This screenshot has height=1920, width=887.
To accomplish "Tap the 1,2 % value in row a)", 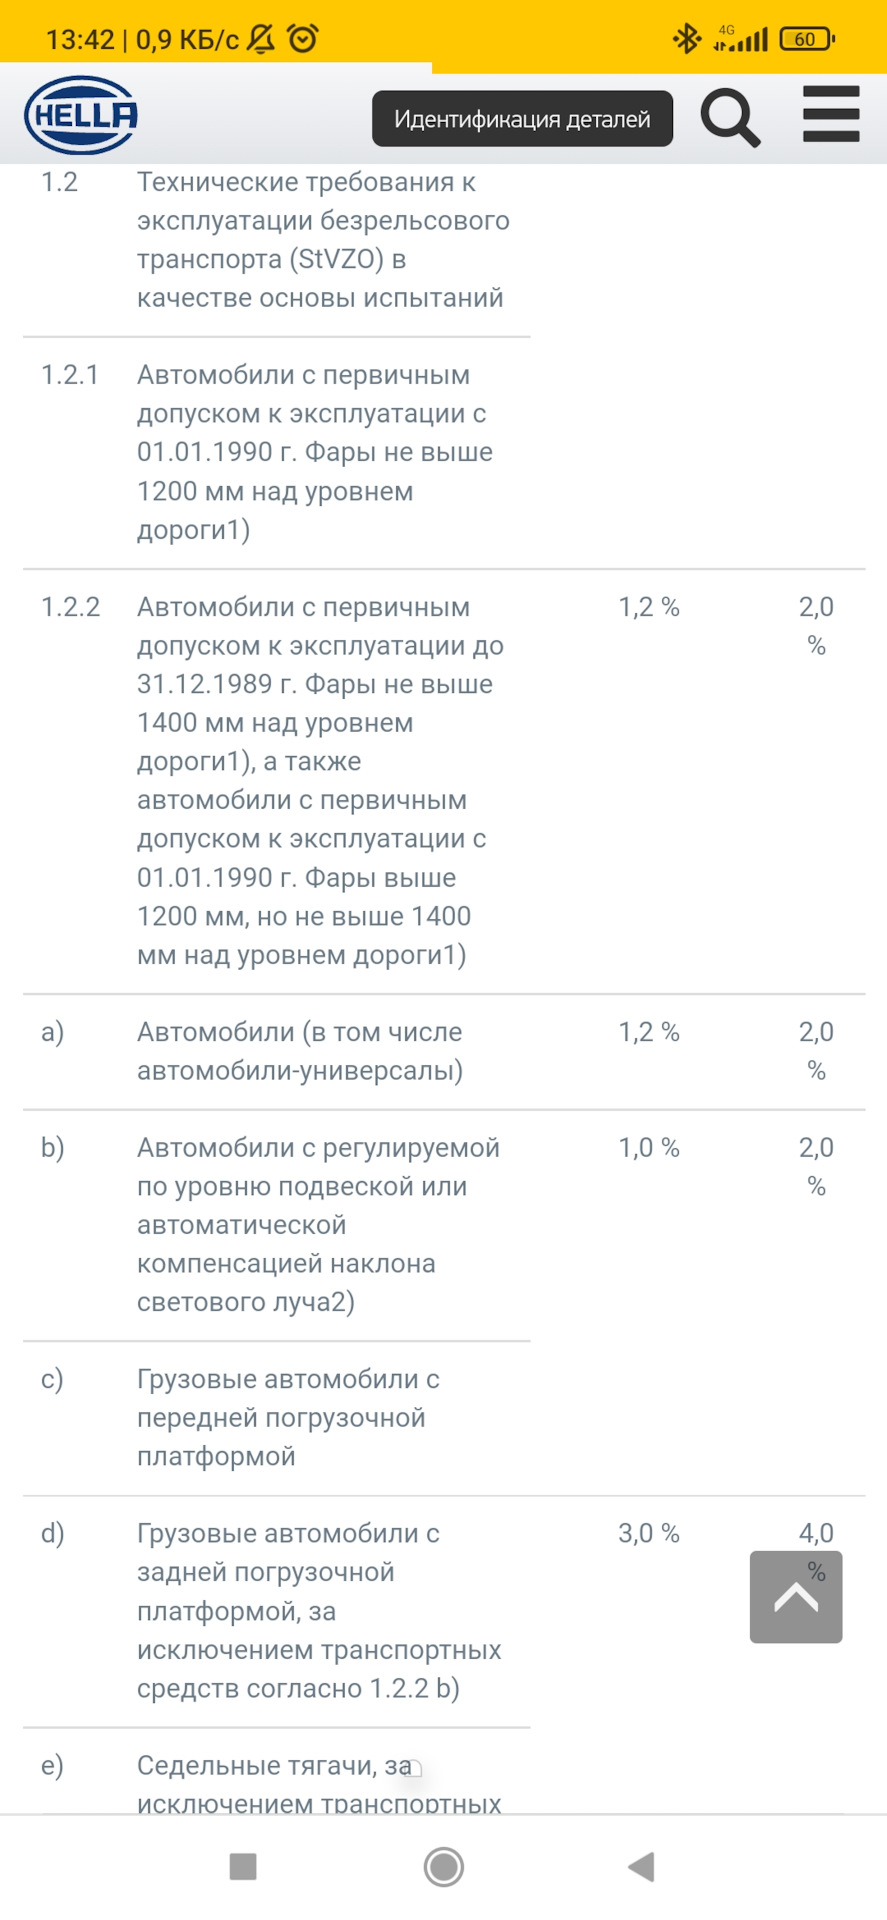I will [648, 1031].
